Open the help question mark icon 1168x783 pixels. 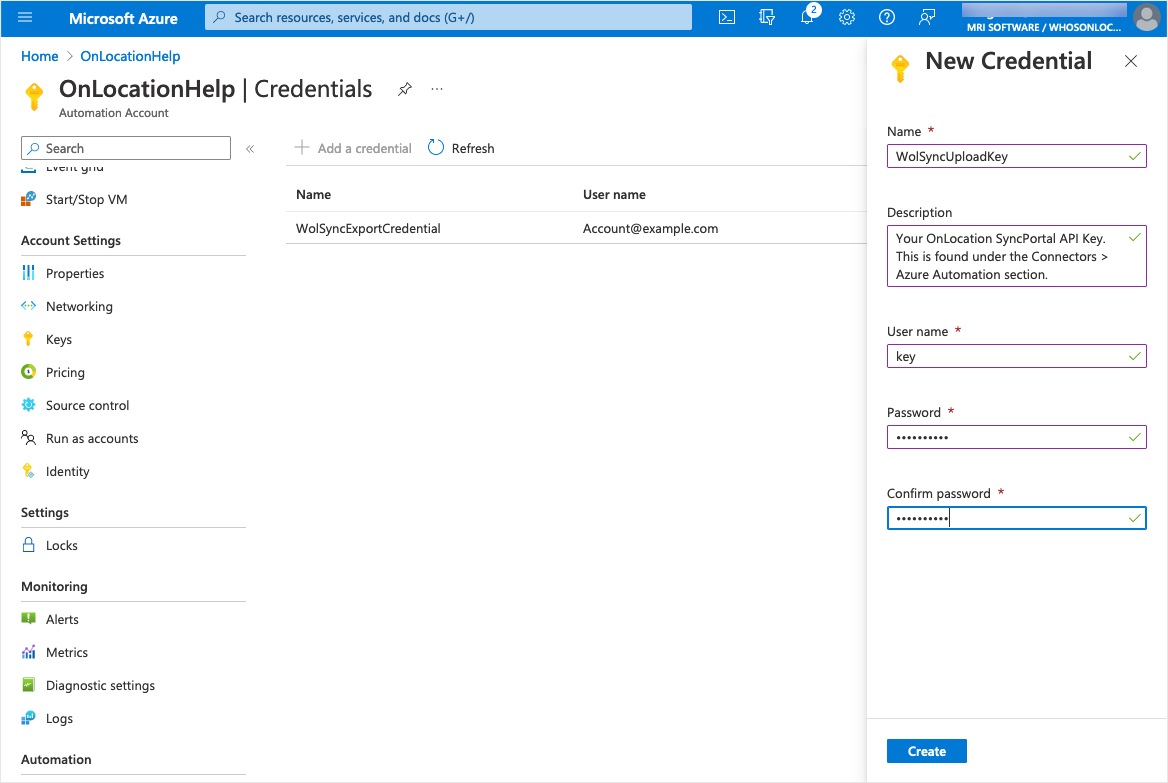coord(886,17)
